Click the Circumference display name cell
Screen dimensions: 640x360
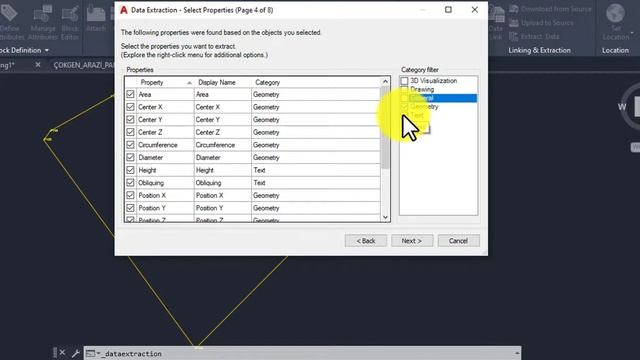click(x=223, y=145)
